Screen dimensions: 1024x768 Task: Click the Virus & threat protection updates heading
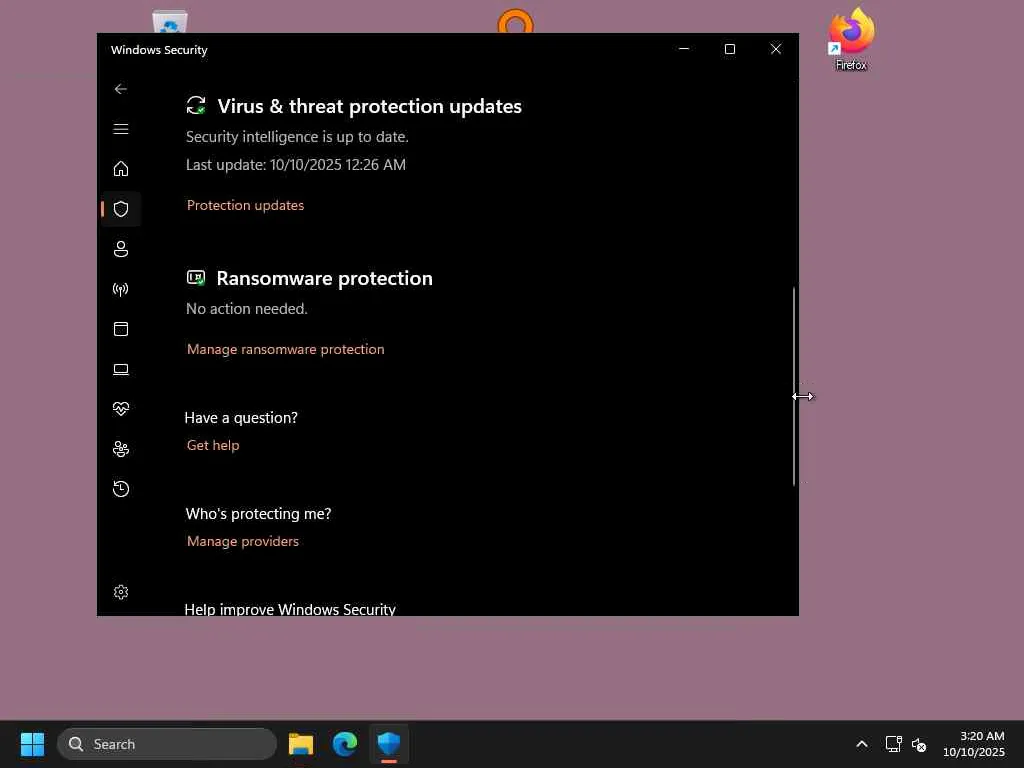[x=370, y=106]
